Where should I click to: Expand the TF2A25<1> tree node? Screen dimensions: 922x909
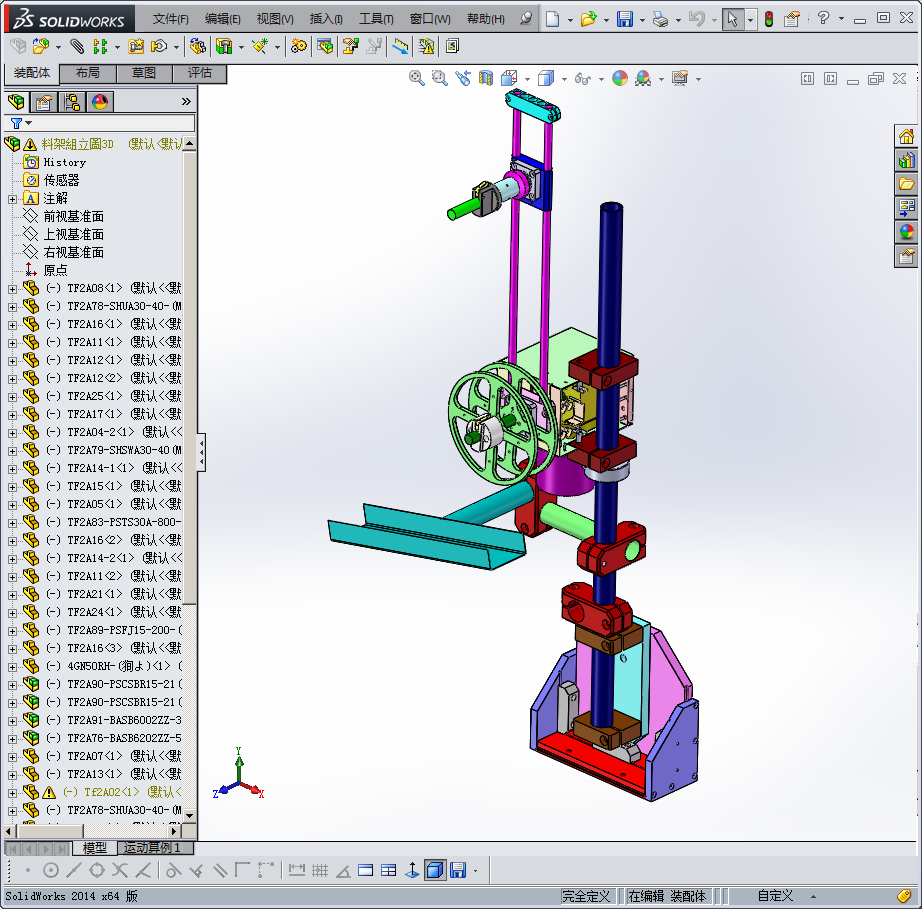(12, 397)
